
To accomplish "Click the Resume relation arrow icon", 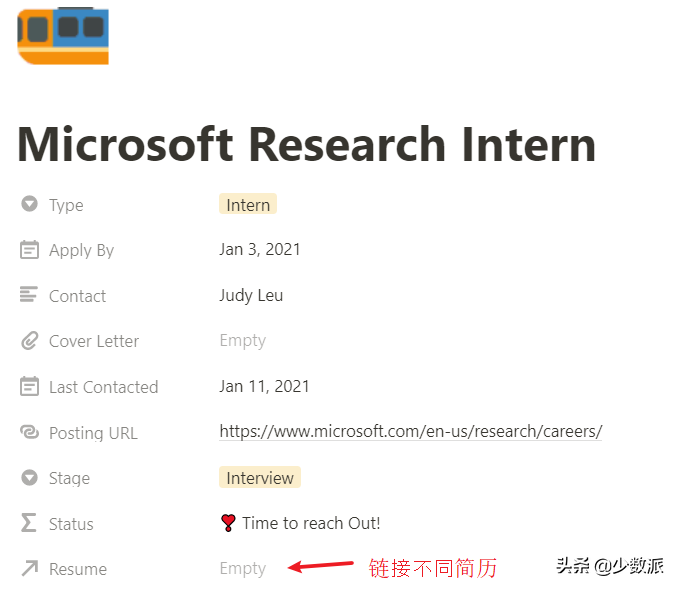I will [30, 568].
